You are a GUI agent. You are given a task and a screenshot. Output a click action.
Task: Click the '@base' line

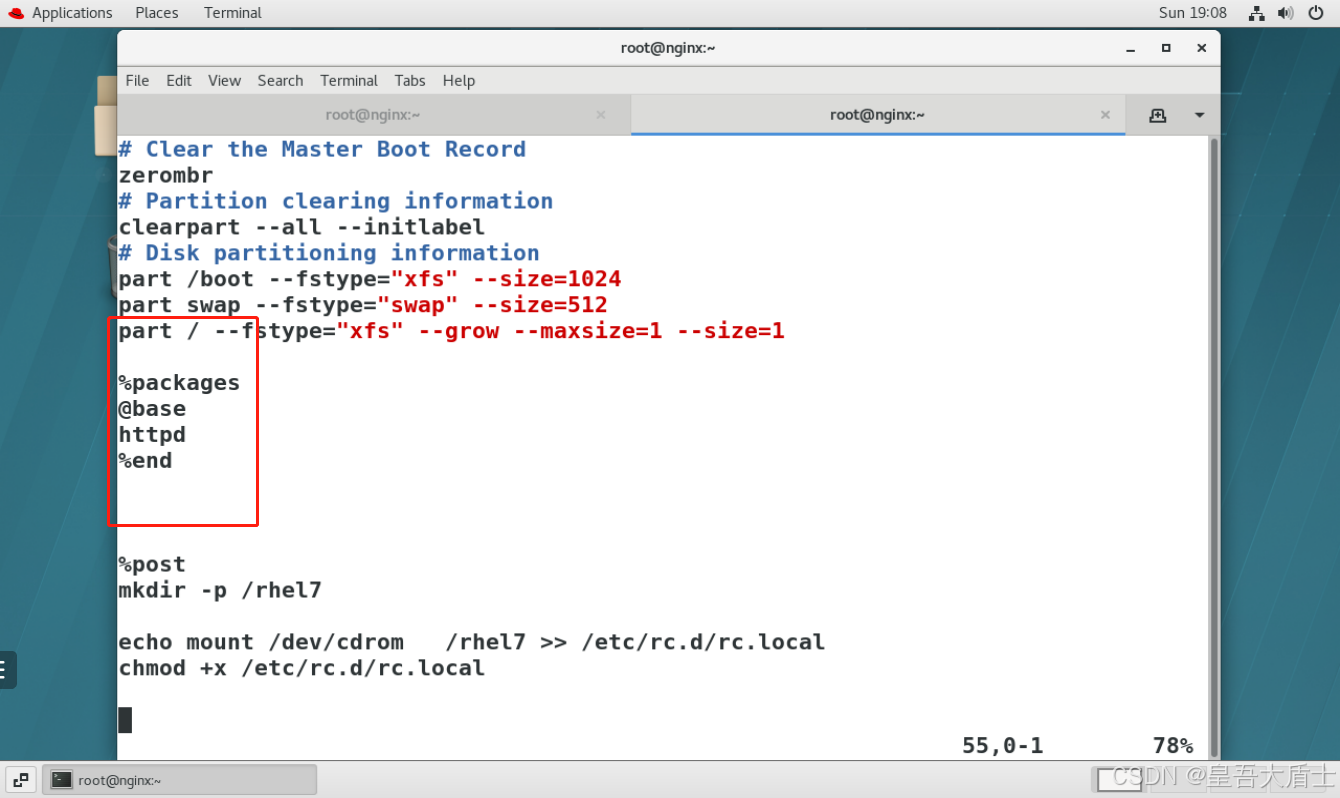152,409
